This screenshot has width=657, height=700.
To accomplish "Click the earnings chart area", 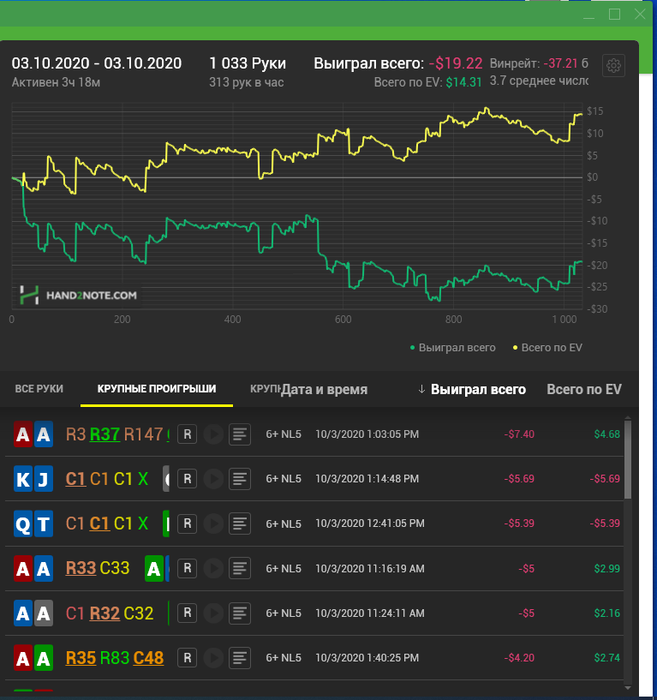I will click(297, 206).
